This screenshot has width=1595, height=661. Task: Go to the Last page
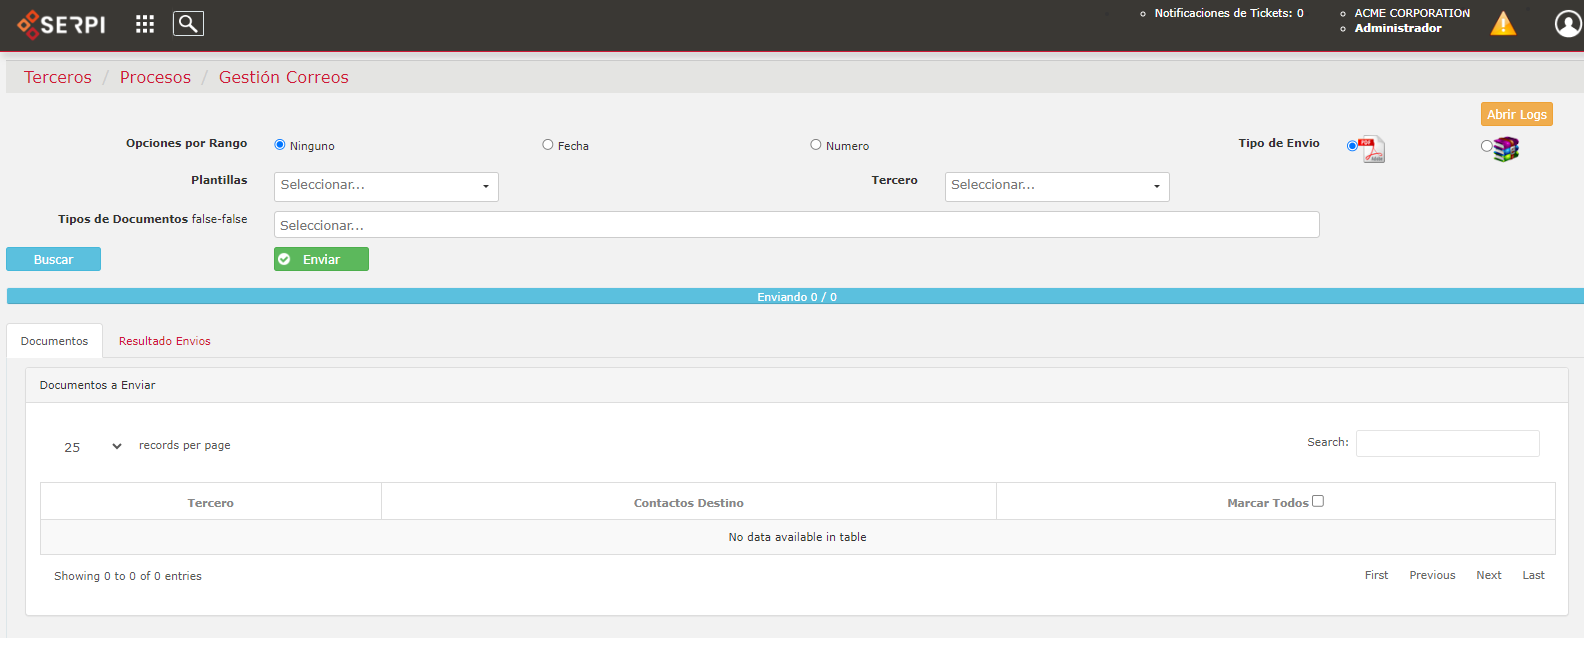click(x=1534, y=576)
